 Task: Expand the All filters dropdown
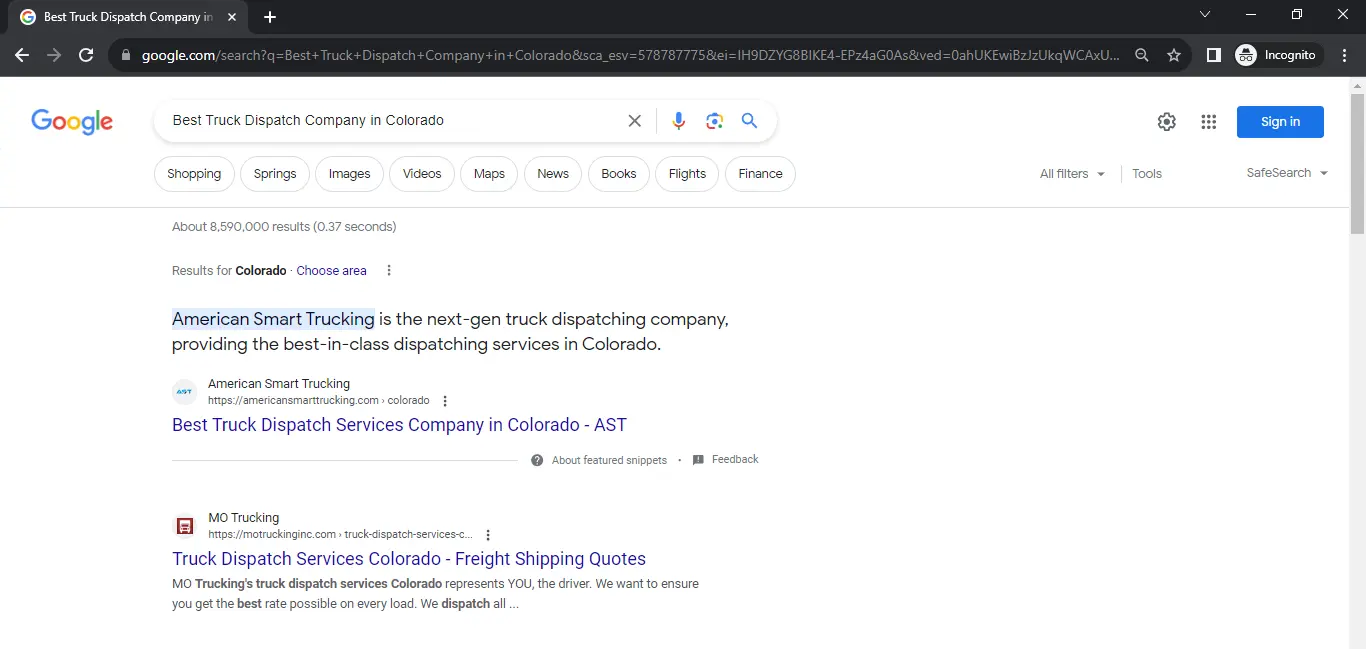point(1072,174)
